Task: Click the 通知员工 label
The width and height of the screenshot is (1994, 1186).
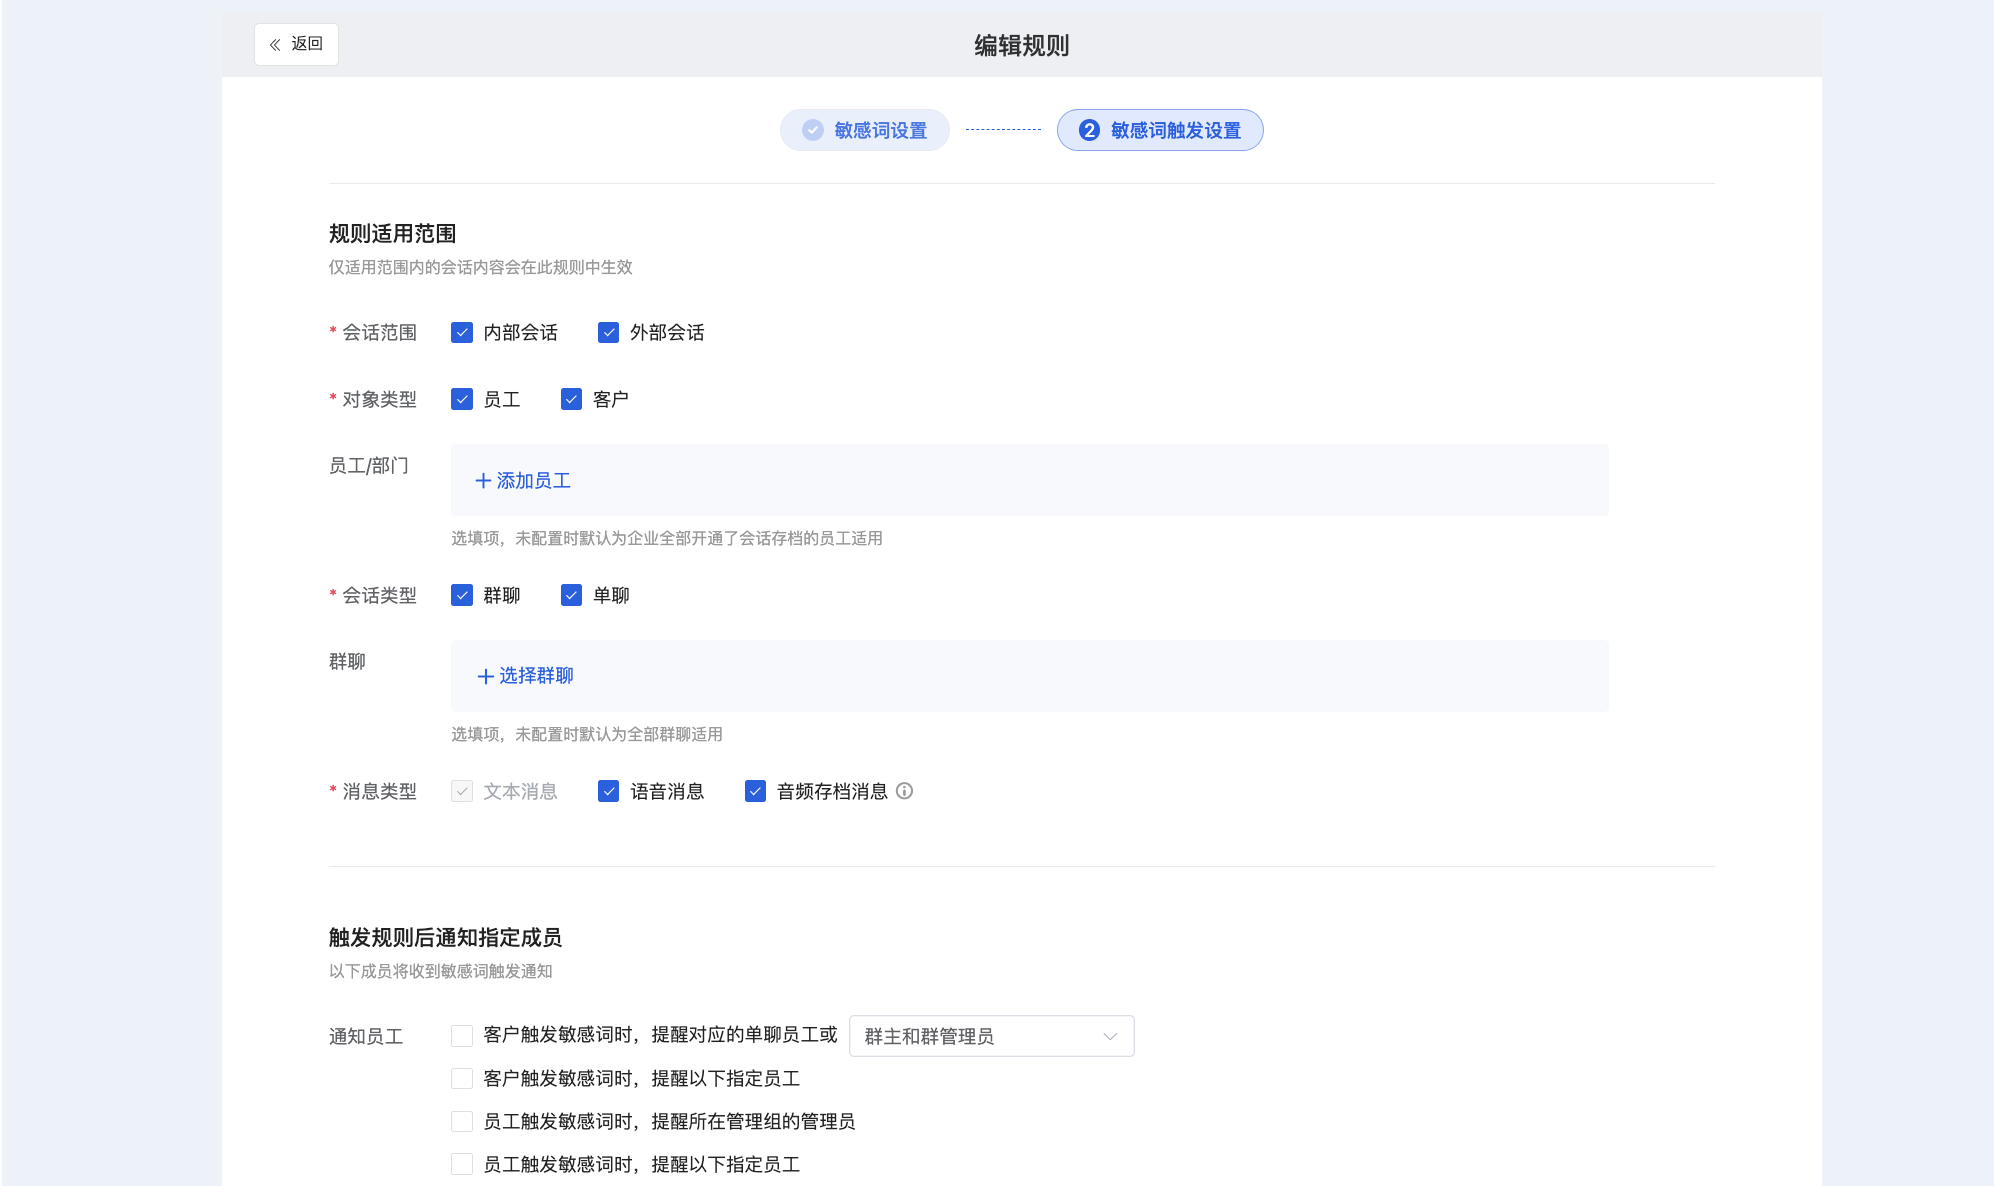Action: [x=366, y=1037]
